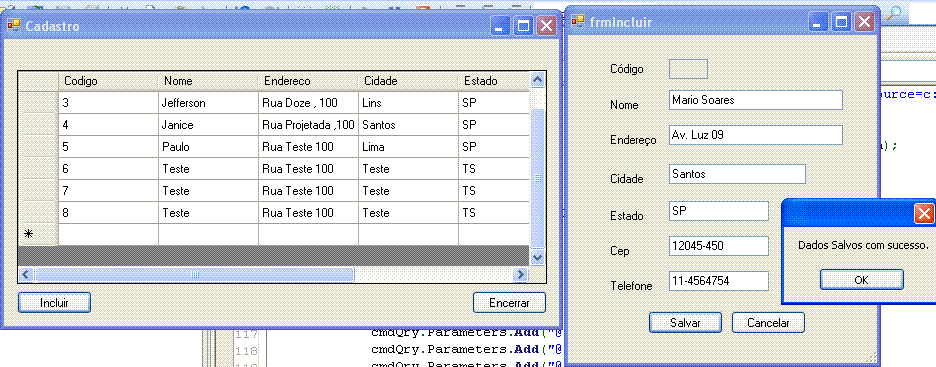This screenshot has height=367, width=936.
Task: Click the 'Rua Doze , 100' cell
Action: tap(308, 103)
